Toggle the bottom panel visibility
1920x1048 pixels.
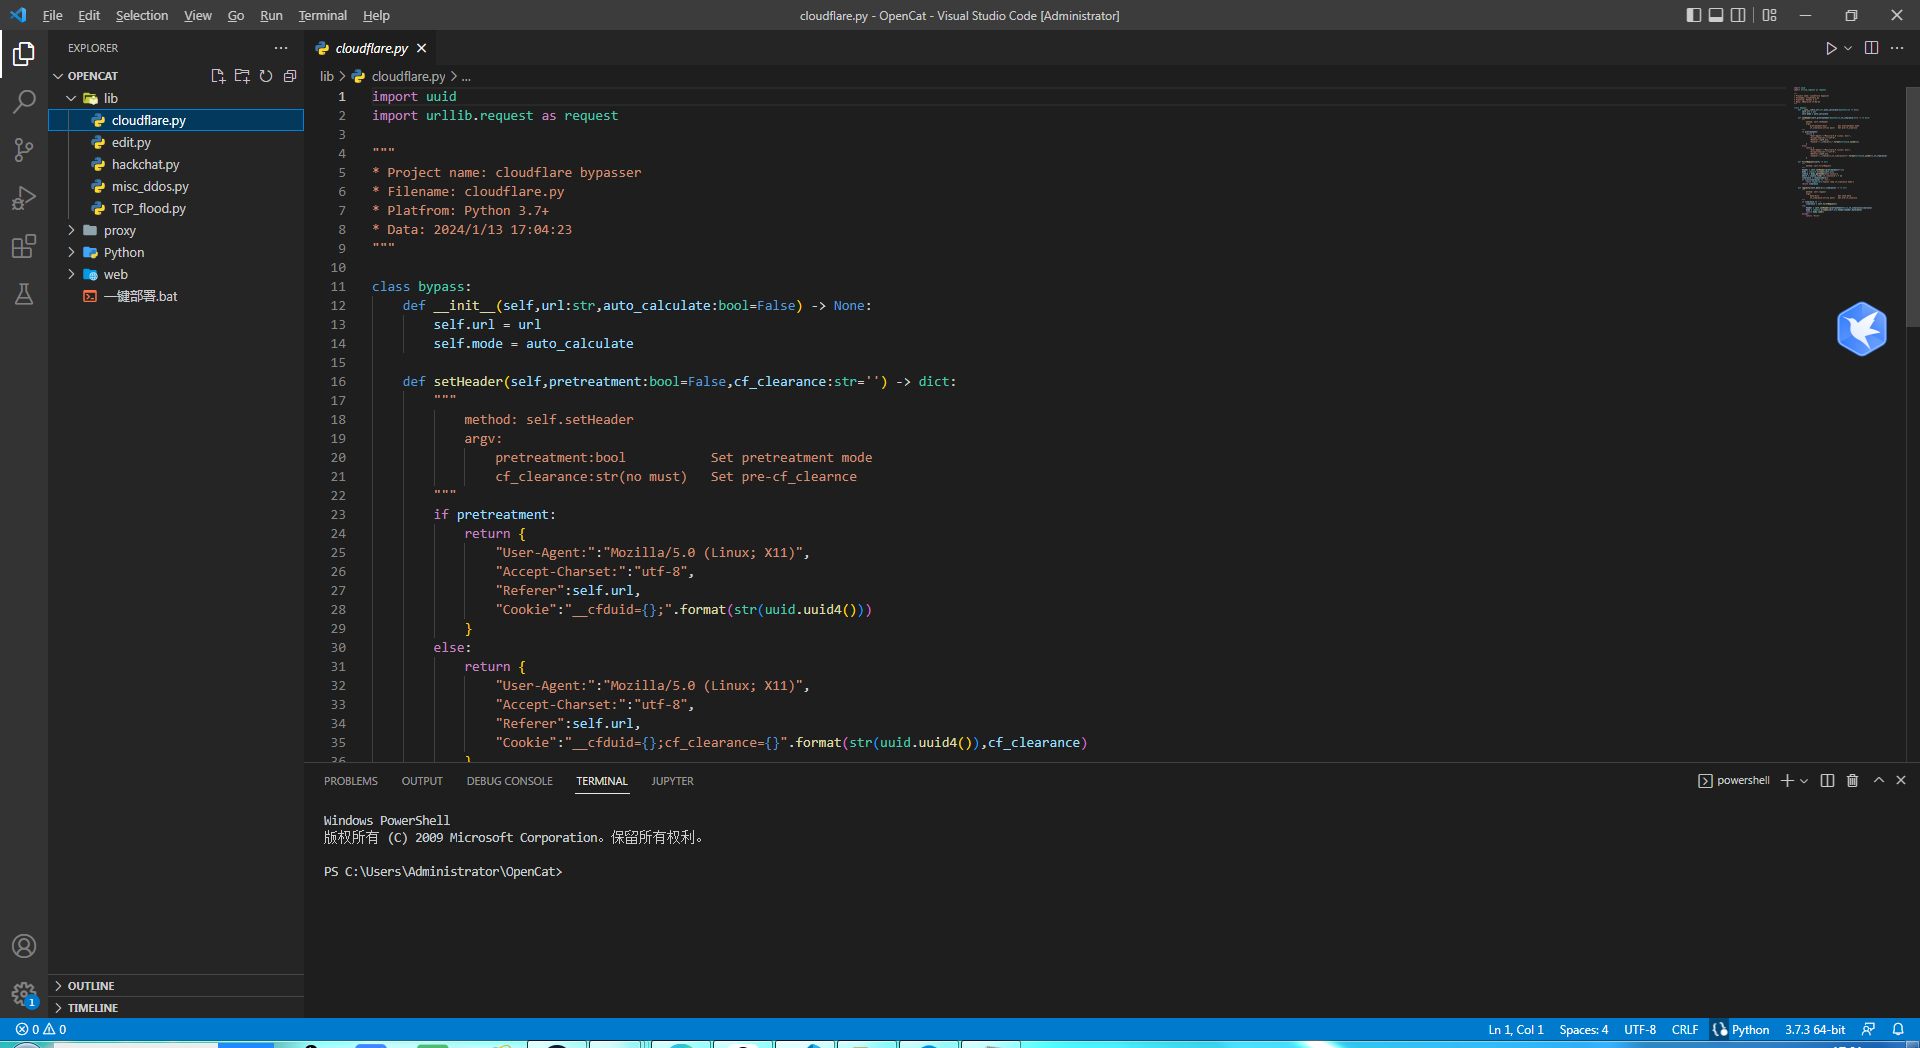[1716, 15]
